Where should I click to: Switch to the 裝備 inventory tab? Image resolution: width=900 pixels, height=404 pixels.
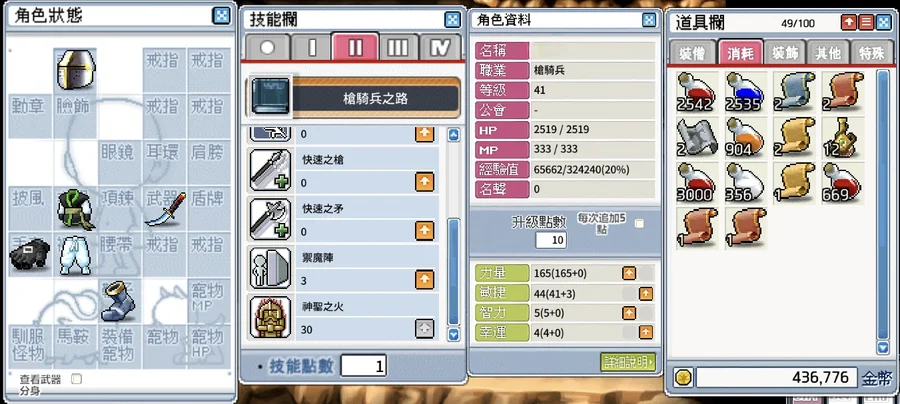pos(693,53)
